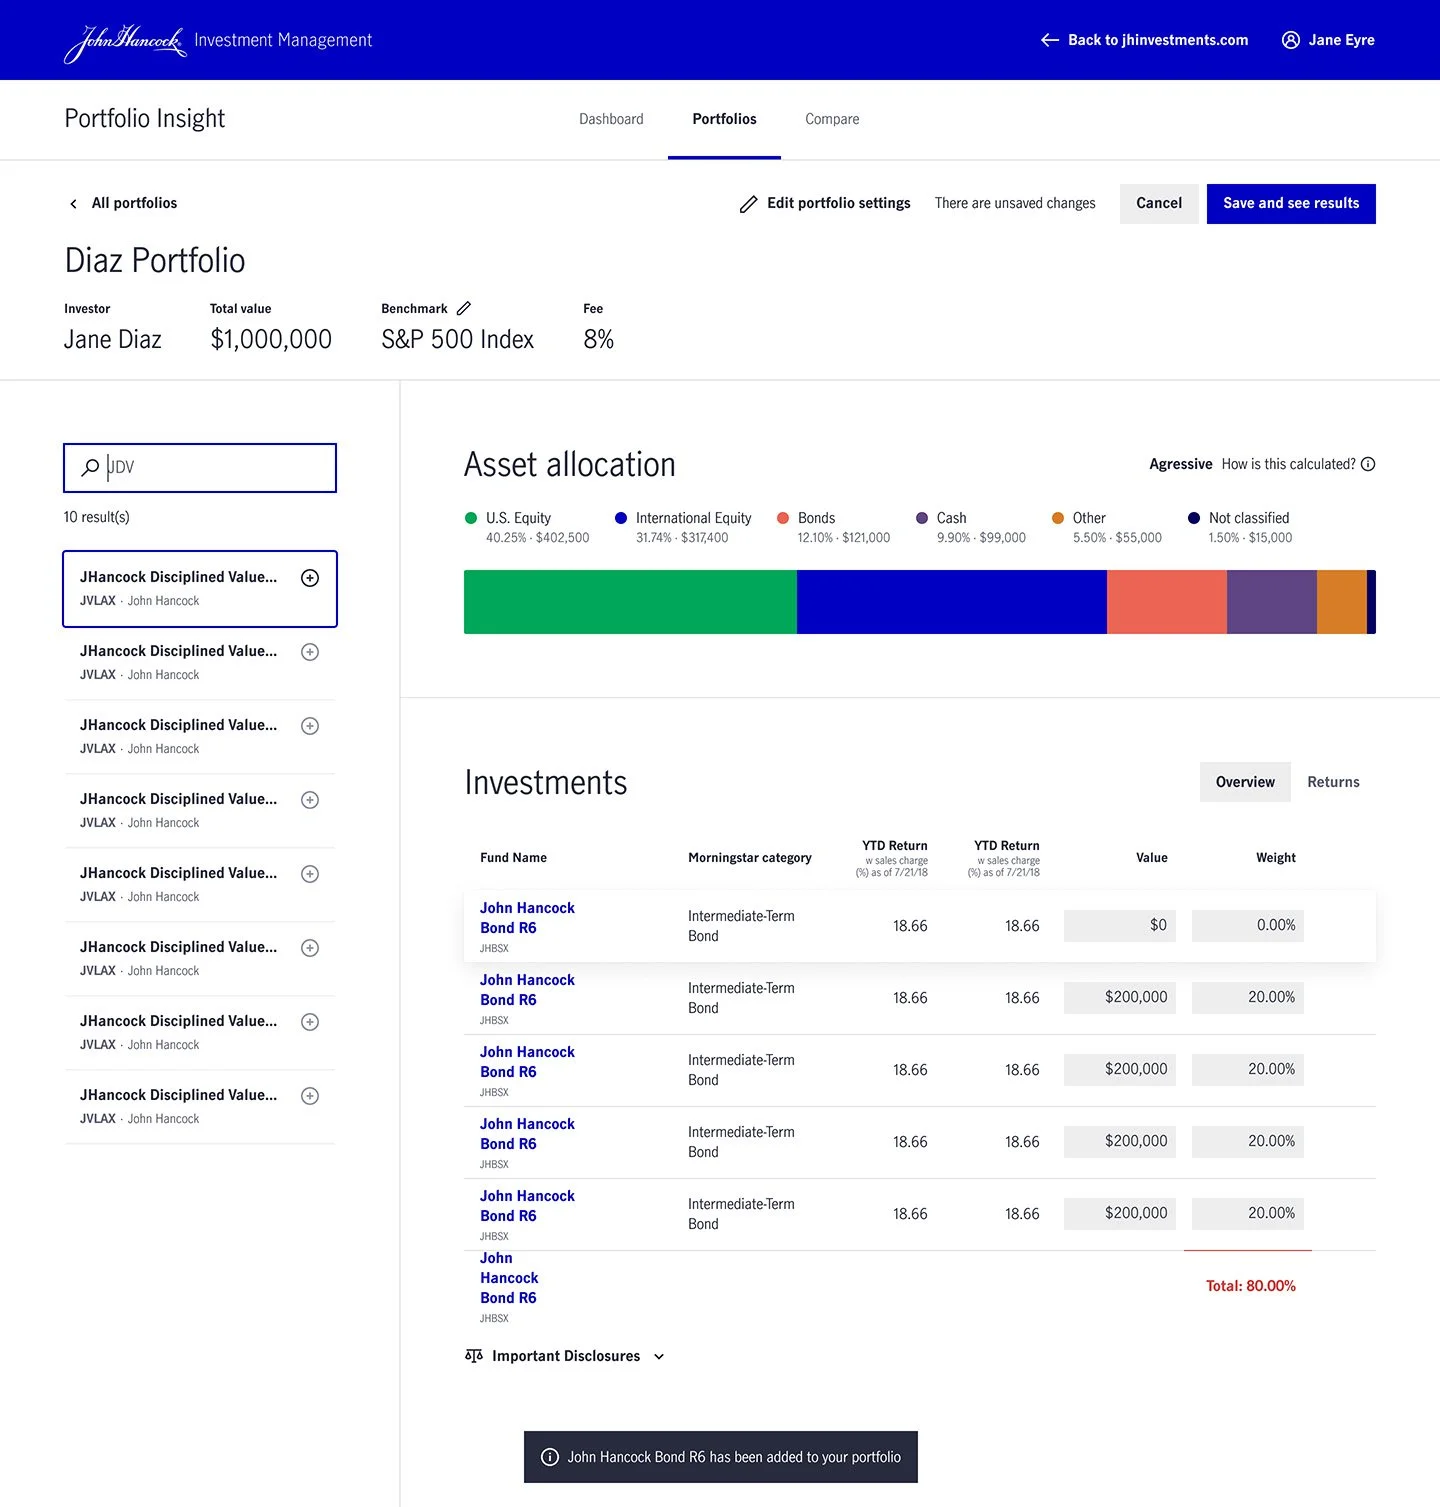Click How is this calculated? link
The width and height of the screenshot is (1440, 1507).
click(x=1288, y=464)
